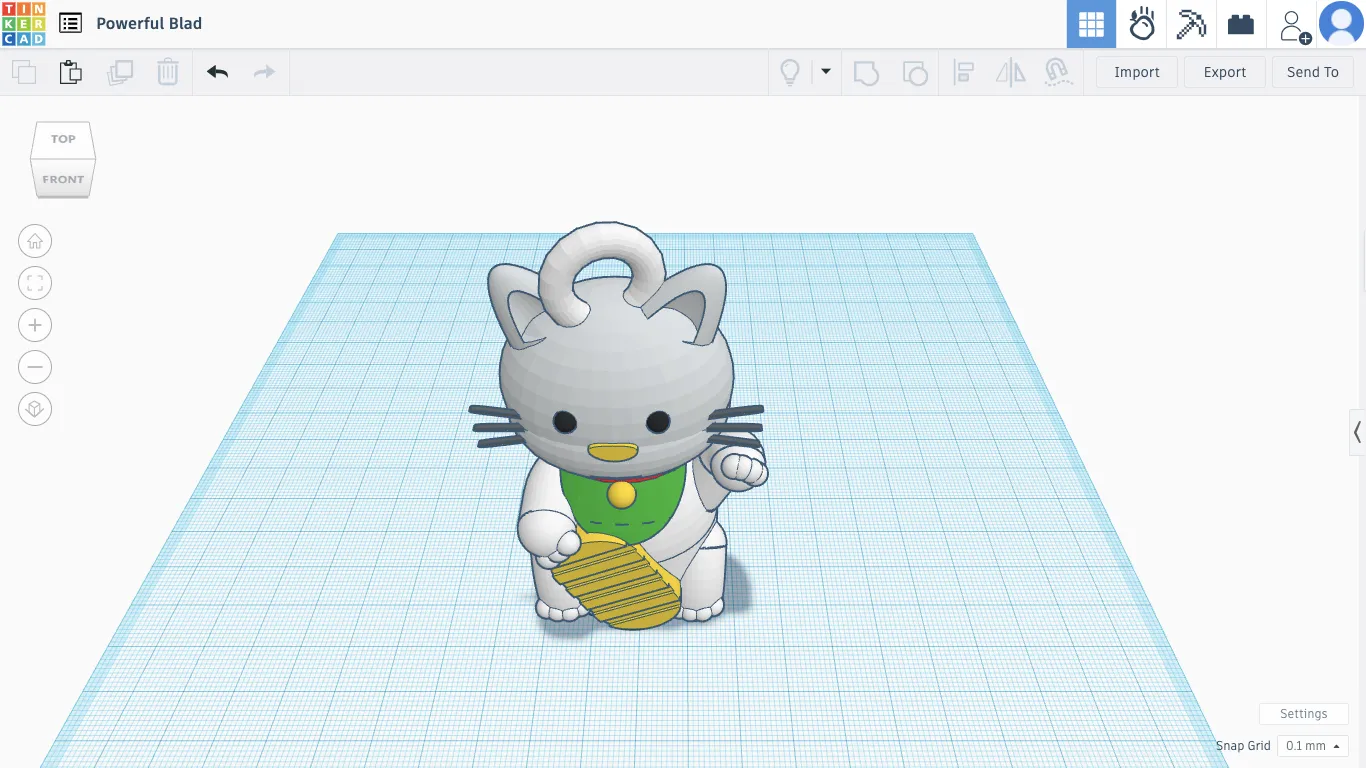Expand the visibility options dropdown arrow

pyautogui.click(x=826, y=72)
